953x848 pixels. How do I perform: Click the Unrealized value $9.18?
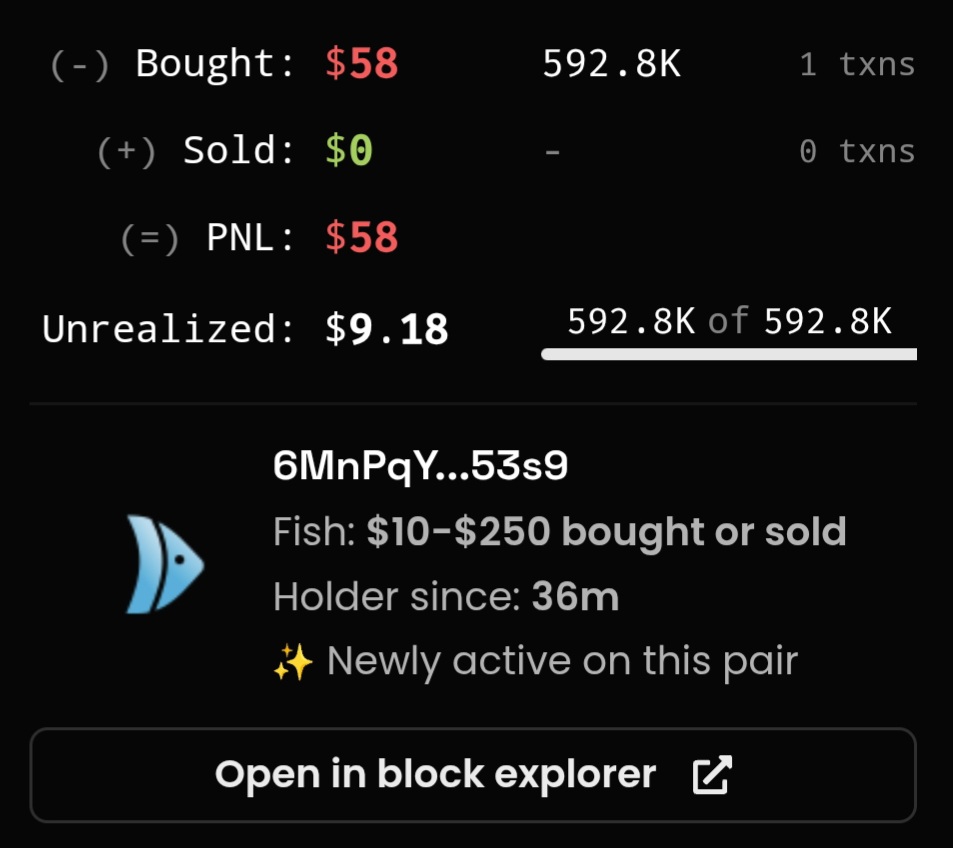387,329
